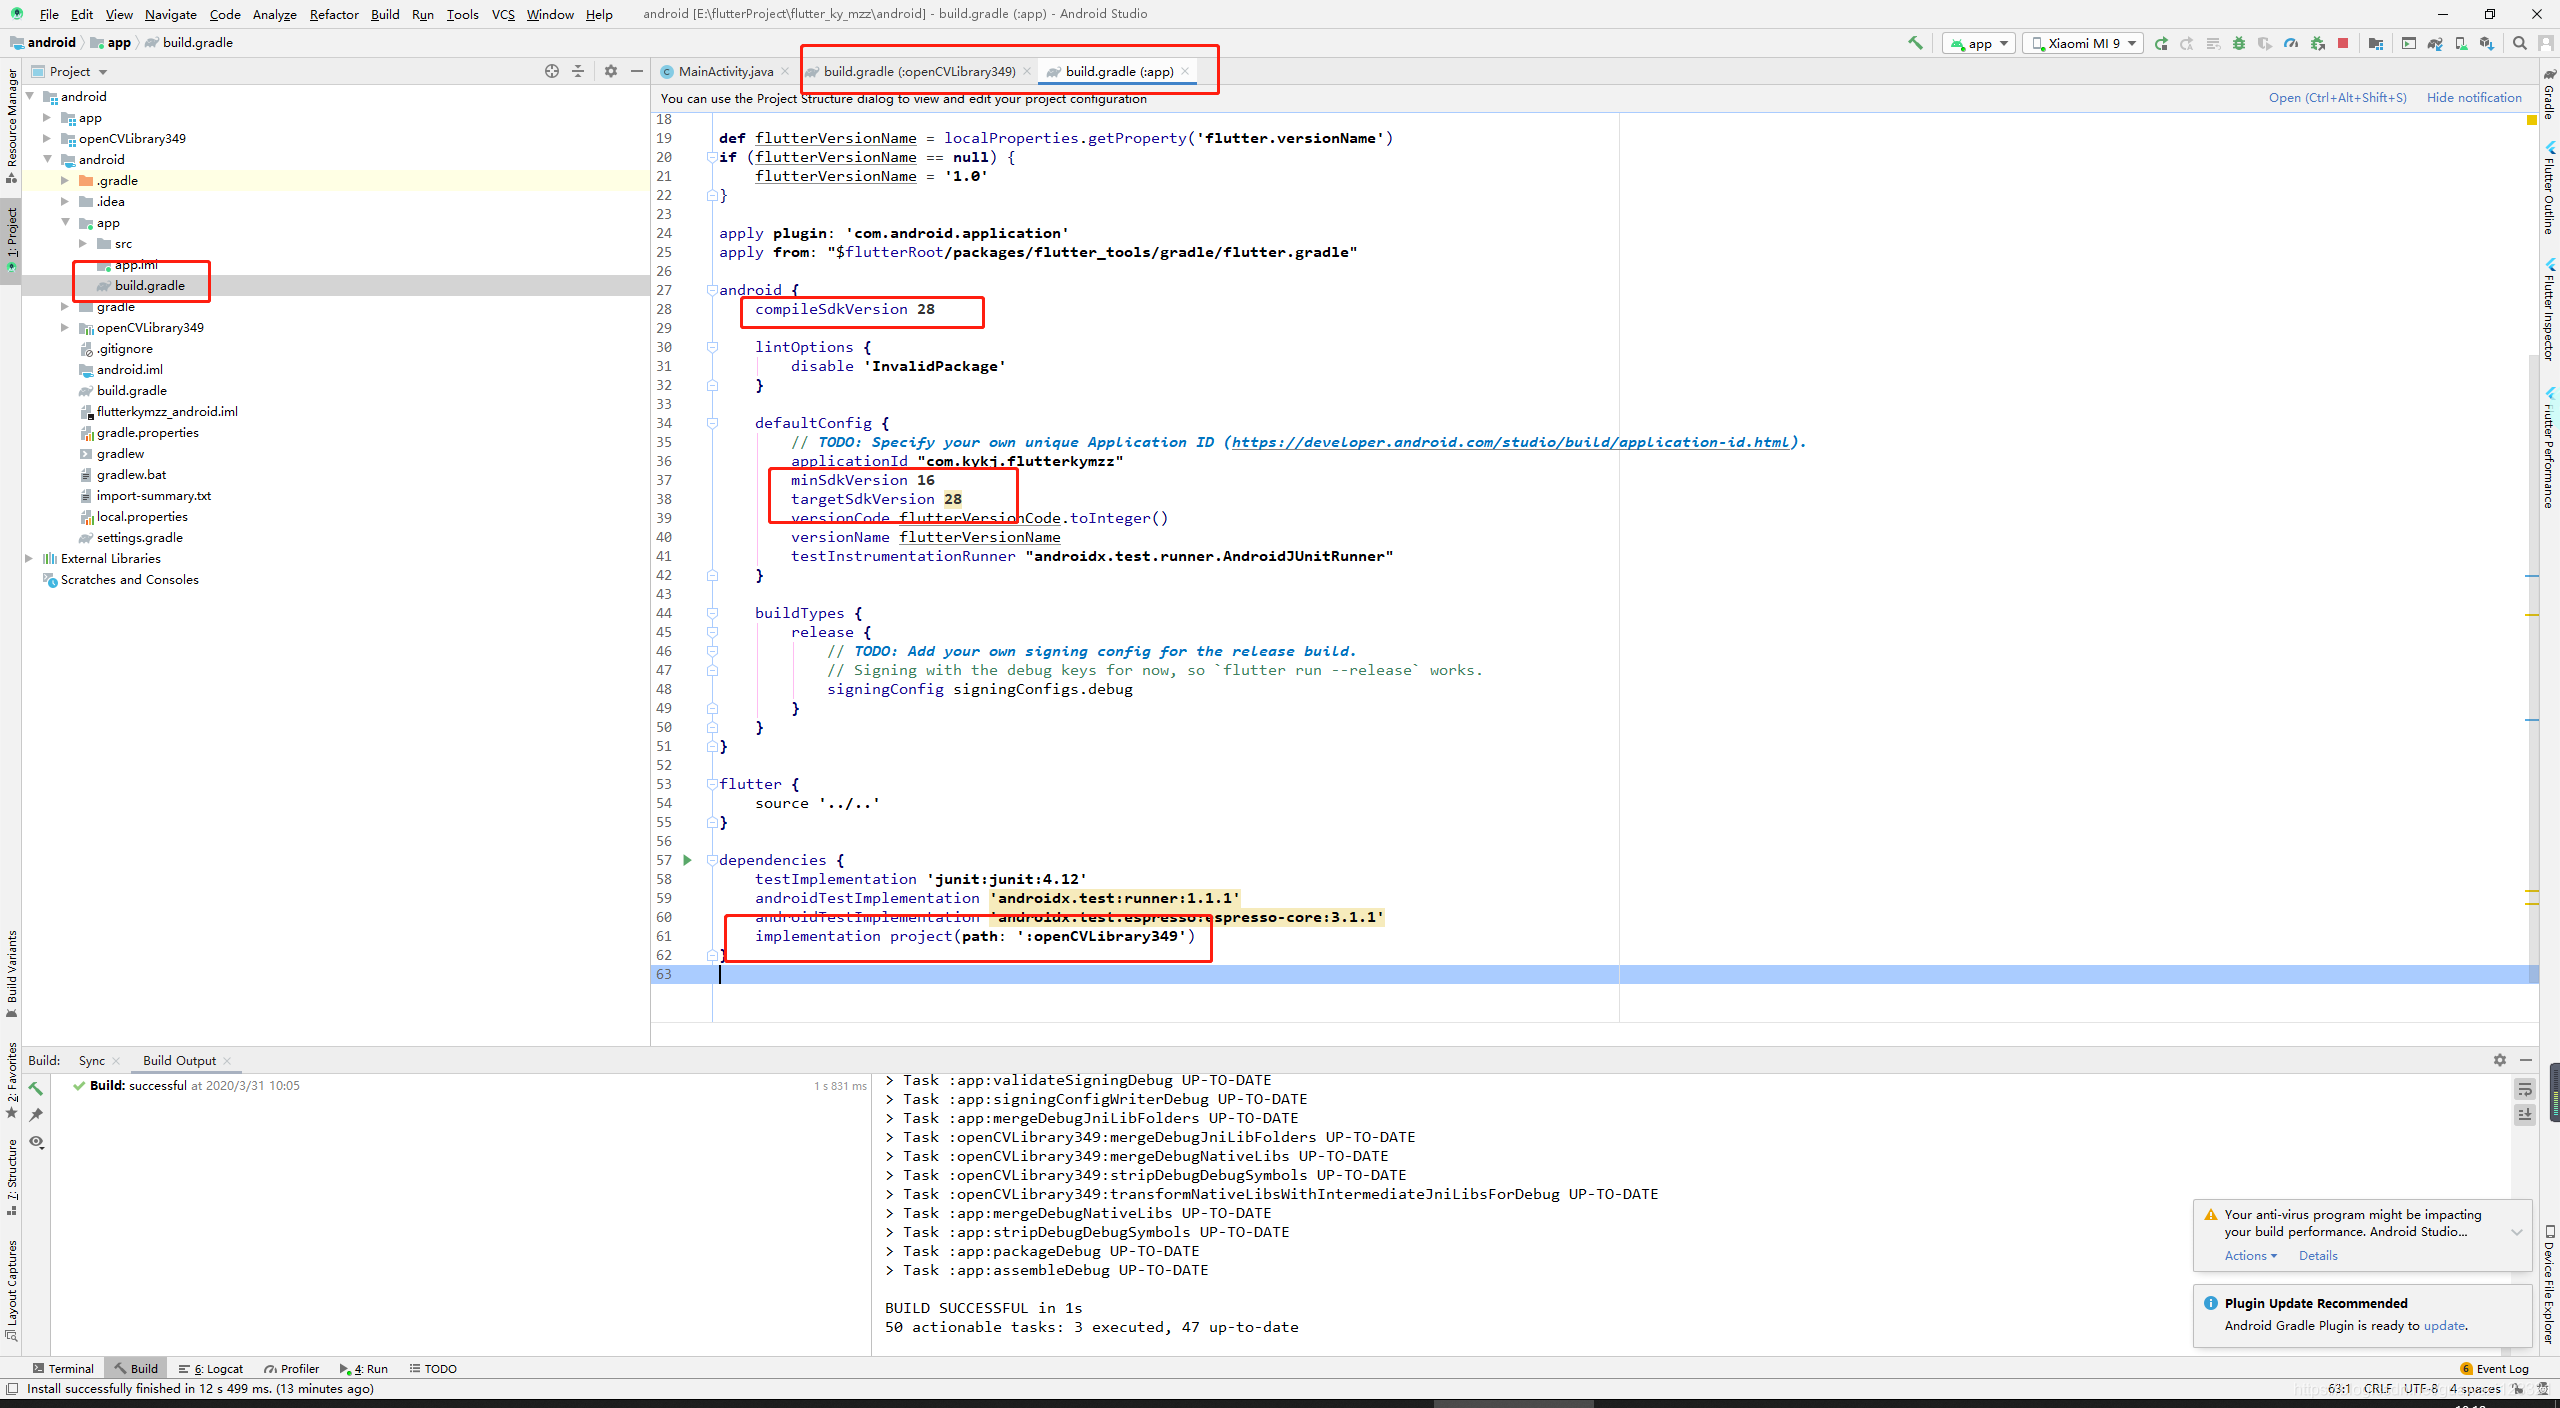This screenshot has height=1408, width=2560.
Task: Click the Debug app bug icon
Action: click(x=2239, y=43)
